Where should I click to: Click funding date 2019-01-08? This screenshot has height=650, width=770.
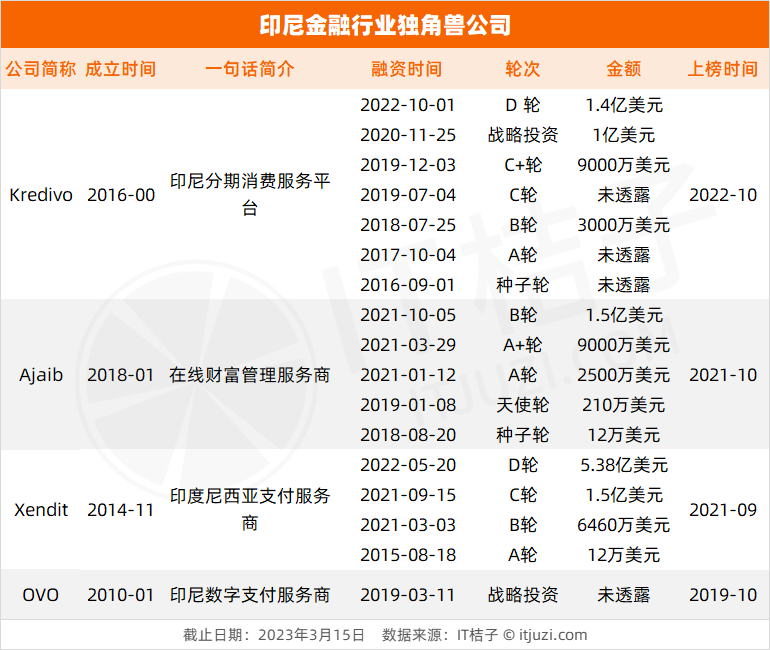[408, 405]
